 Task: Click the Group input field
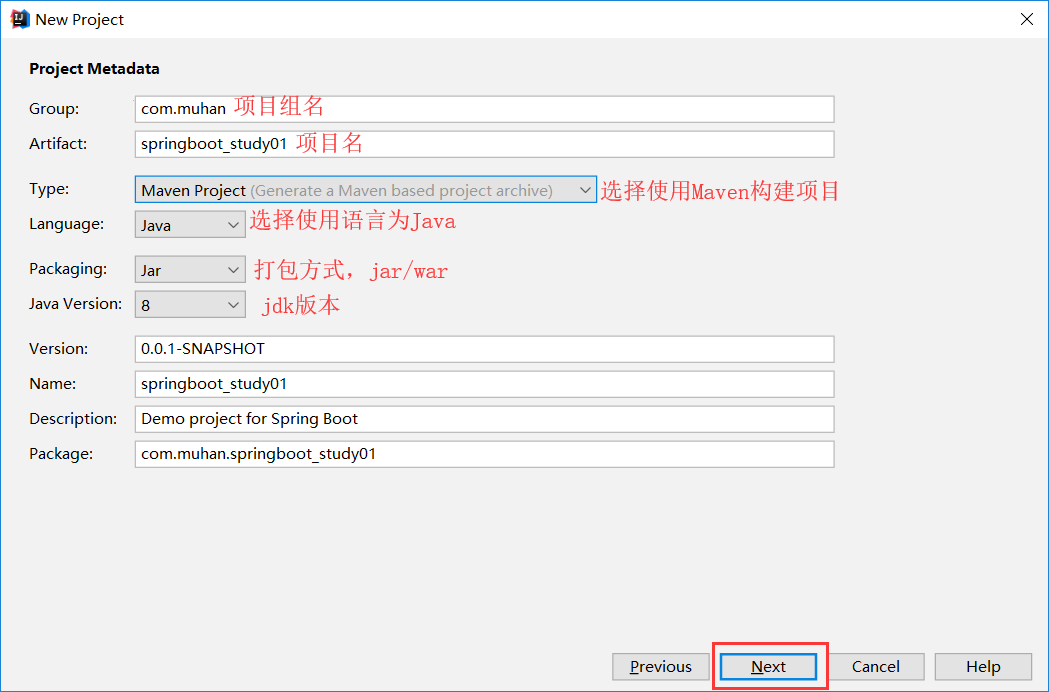pos(484,109)
